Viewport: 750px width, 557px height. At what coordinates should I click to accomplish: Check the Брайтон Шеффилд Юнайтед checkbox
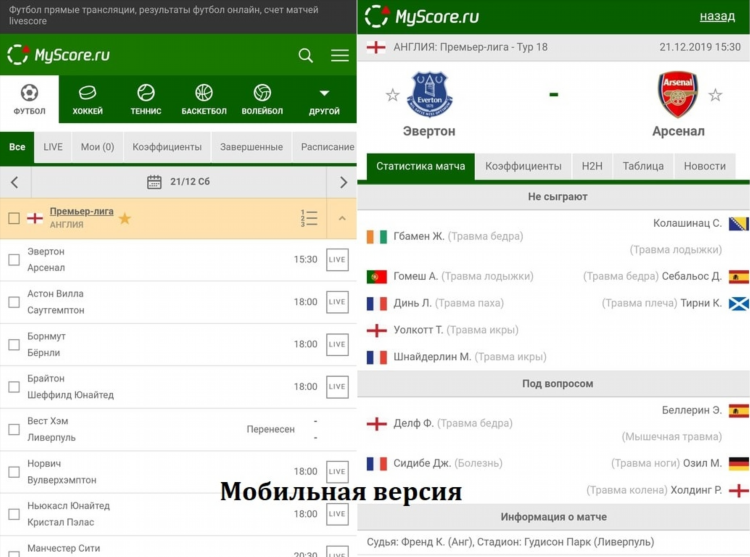pyautogui.click(x=14, y=387)
